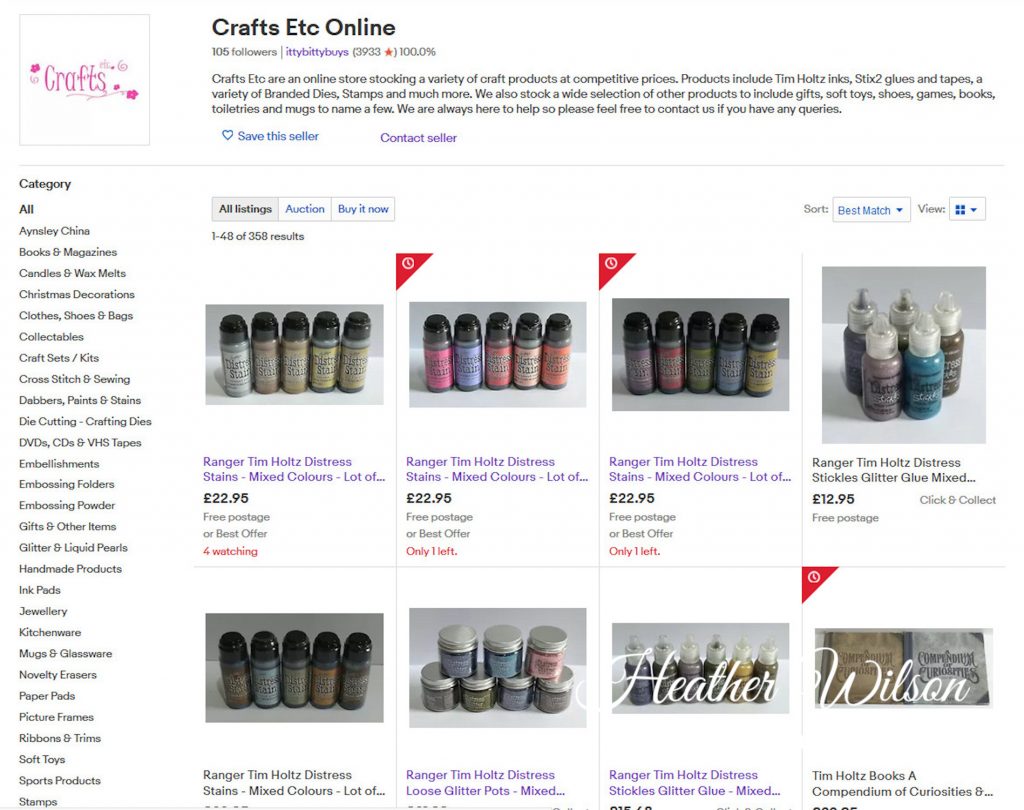This screenshot has width=1024, height=810.
Task: Click the 1-48 of 358 results text
Action: tap(257, 236)
